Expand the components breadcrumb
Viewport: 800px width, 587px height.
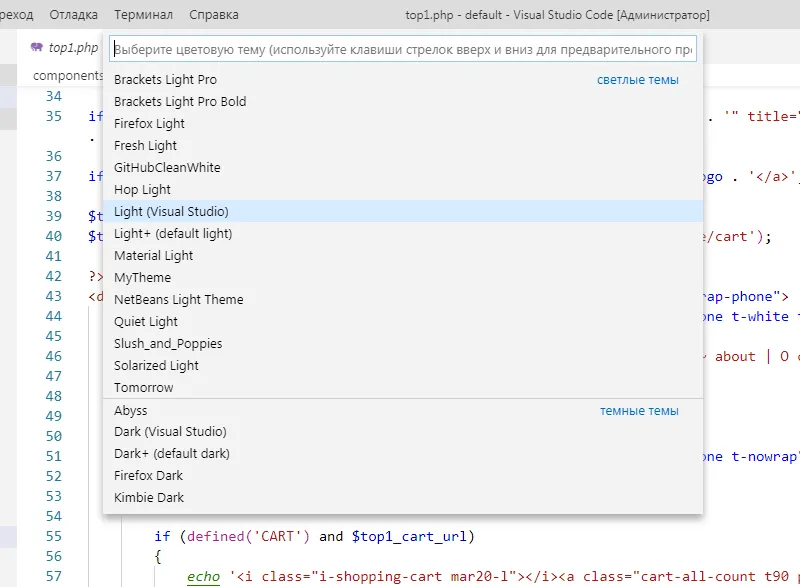pyautogui.click(x=69, y=74)
